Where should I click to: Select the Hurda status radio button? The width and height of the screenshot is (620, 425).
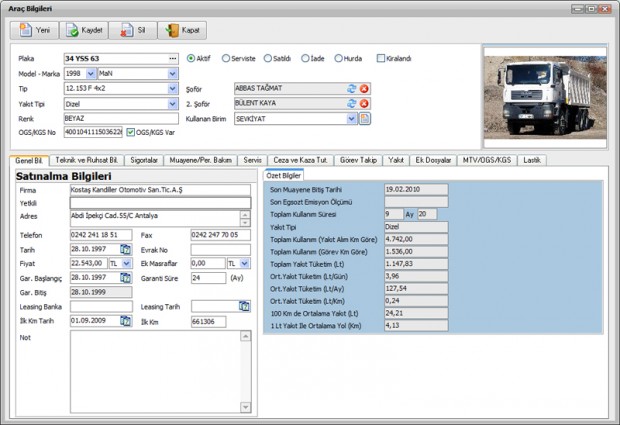coord(338,59)
